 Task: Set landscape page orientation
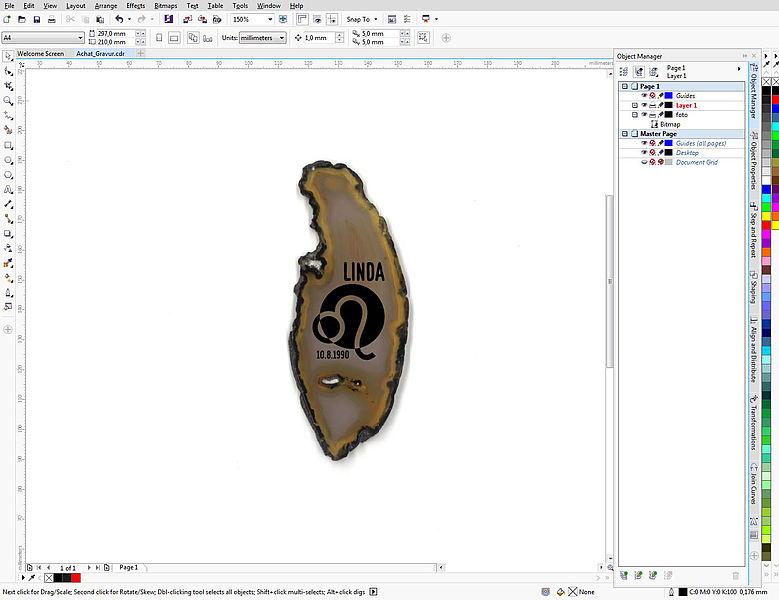(x=174, y=38)
